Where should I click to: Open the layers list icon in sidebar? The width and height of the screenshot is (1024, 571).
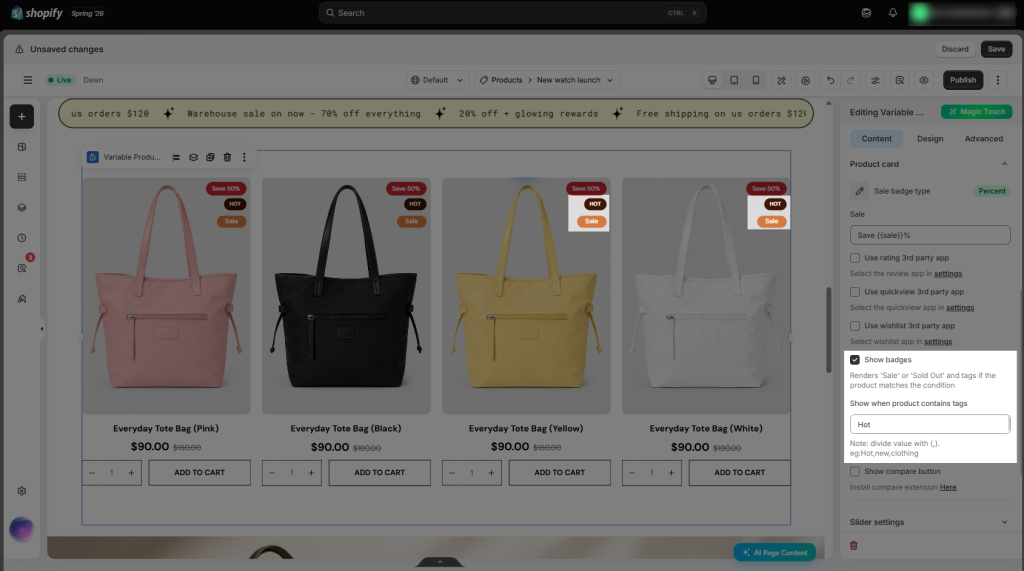[22, 177]
